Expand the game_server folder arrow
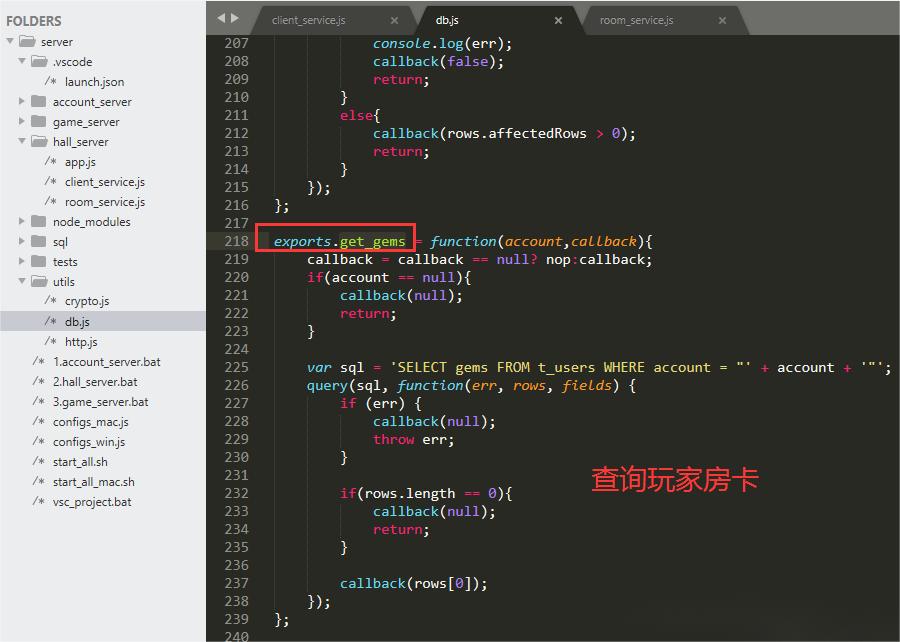Viewport: 900px width, 642px height. [22, 121]
